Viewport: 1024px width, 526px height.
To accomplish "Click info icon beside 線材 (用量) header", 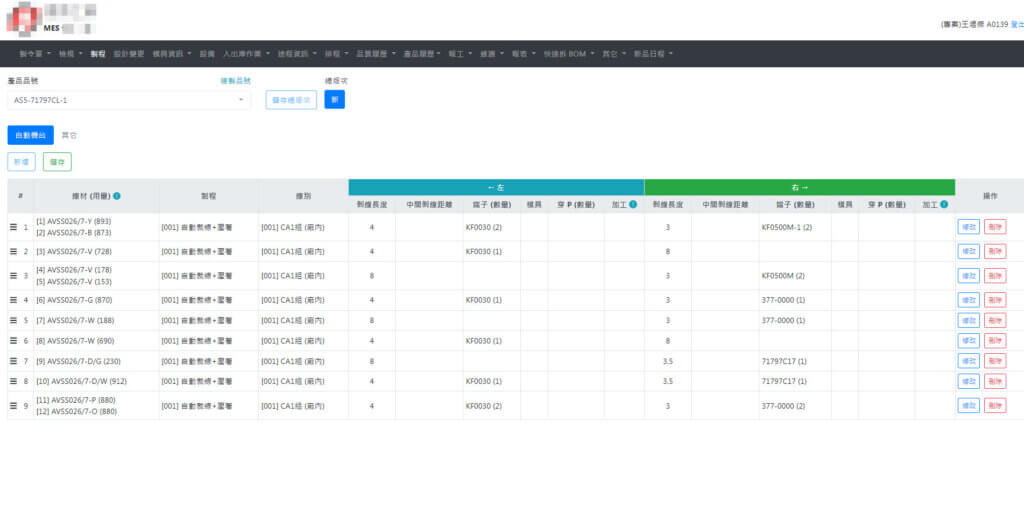I will [x=118, y=196].
